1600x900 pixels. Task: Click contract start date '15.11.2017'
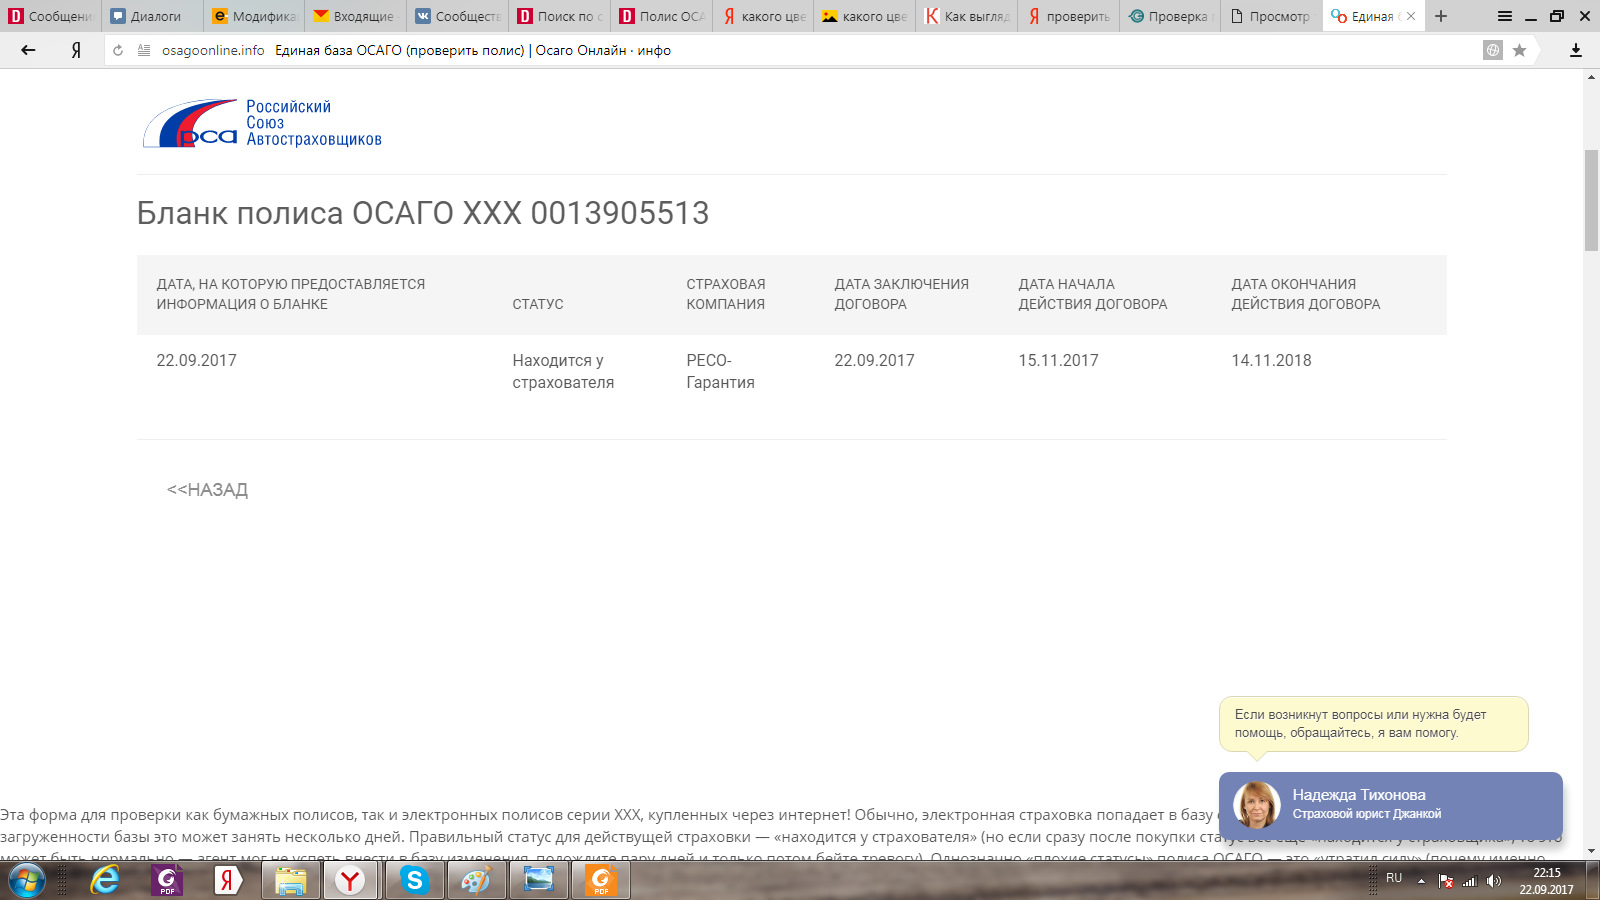click(1058, 360)
